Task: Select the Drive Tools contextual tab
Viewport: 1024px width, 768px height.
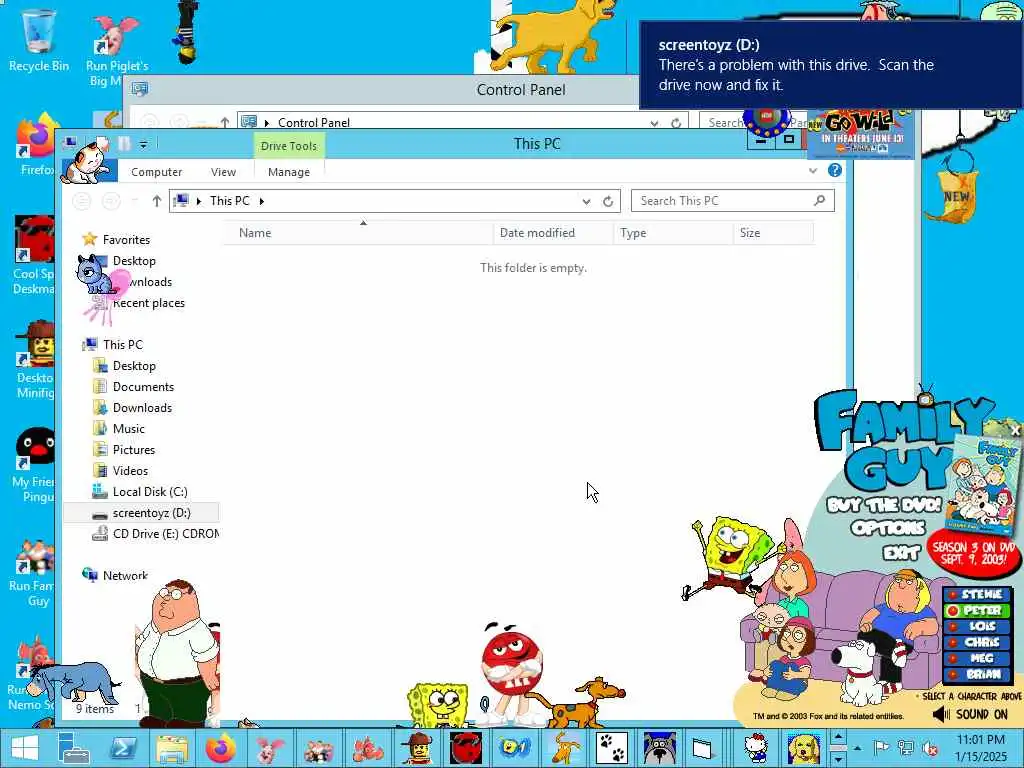Action: tap(289, 146)
